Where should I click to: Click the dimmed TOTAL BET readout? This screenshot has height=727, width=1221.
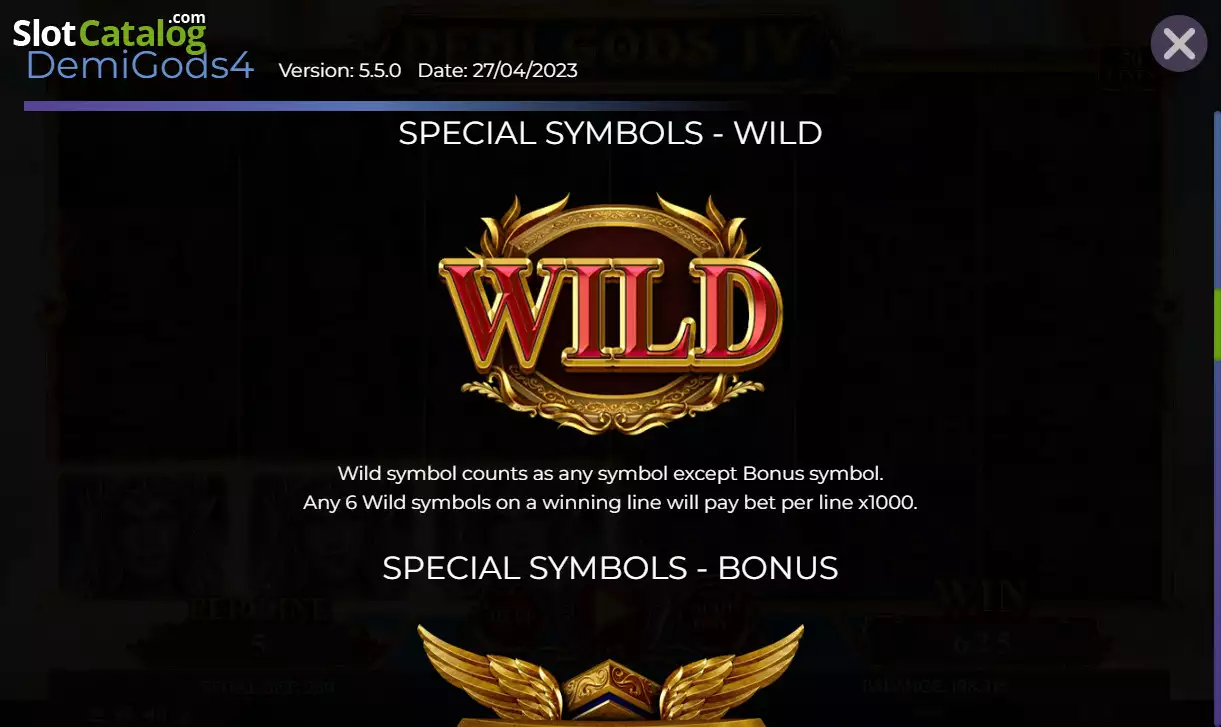click(266, 688)
